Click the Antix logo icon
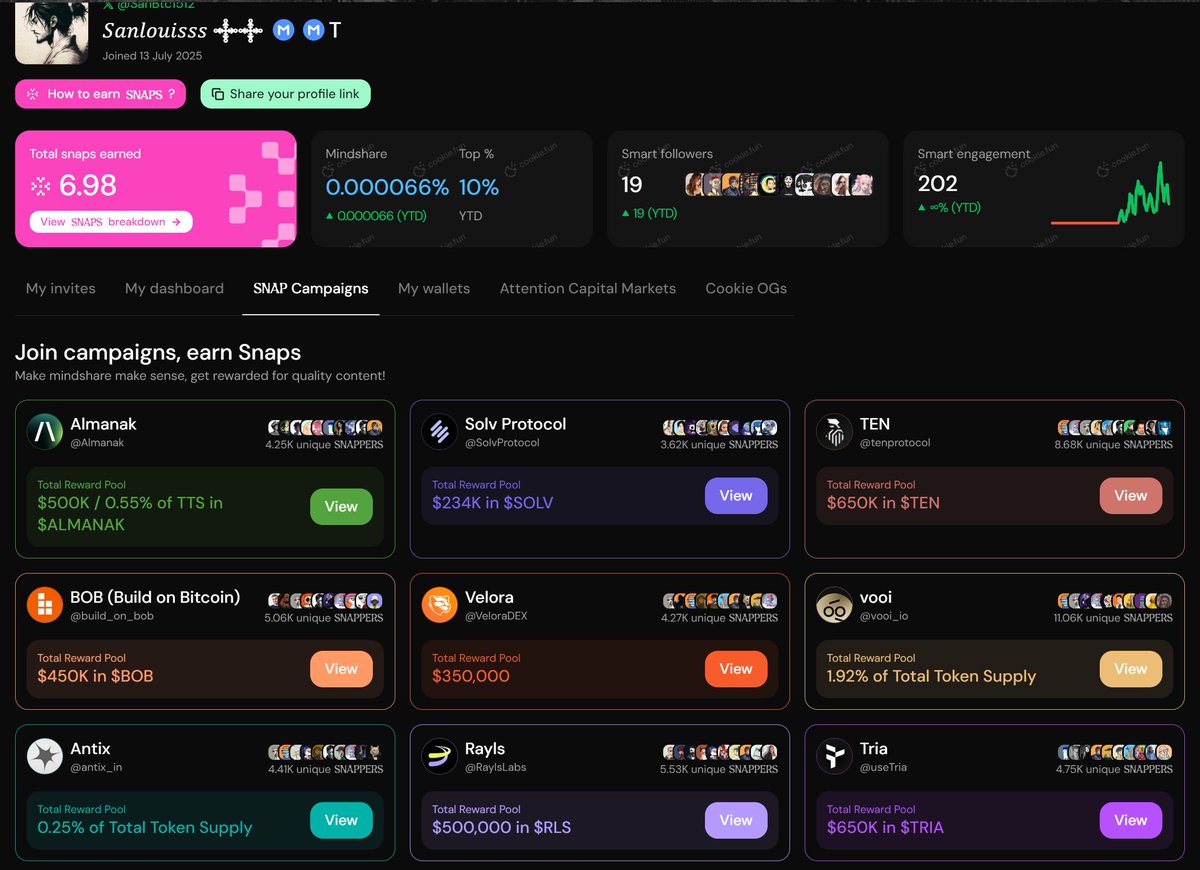This screenshot has width=1200, height=870. point(45,757)
